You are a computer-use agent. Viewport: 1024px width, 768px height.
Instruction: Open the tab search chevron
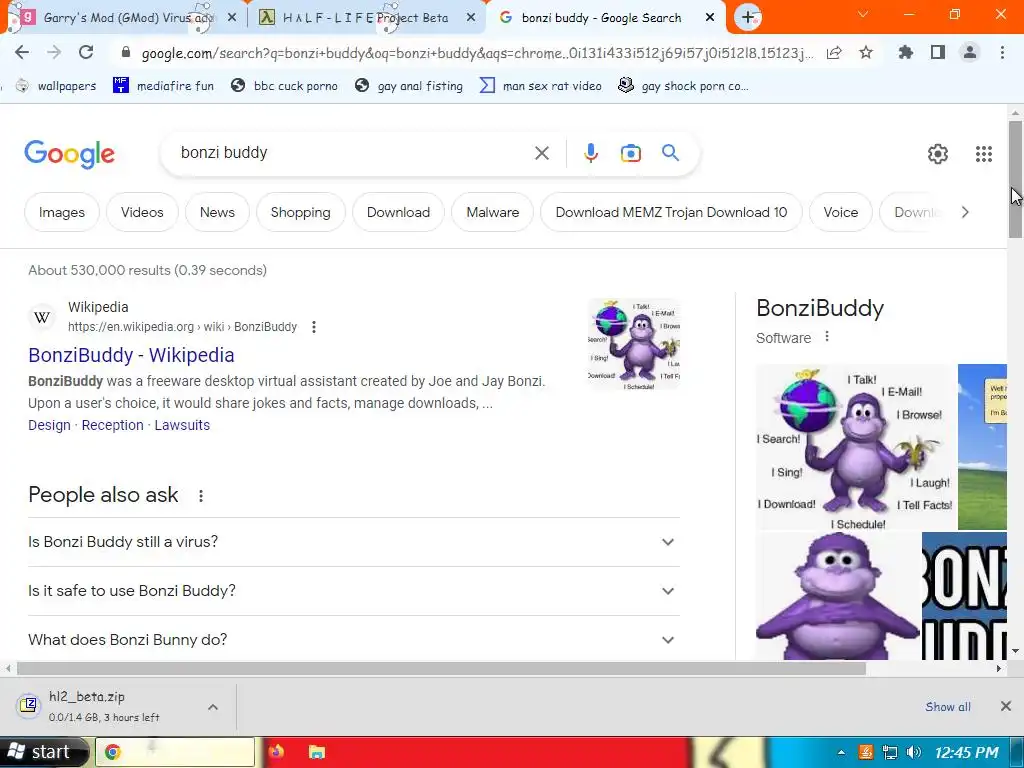tap(863, 14)
